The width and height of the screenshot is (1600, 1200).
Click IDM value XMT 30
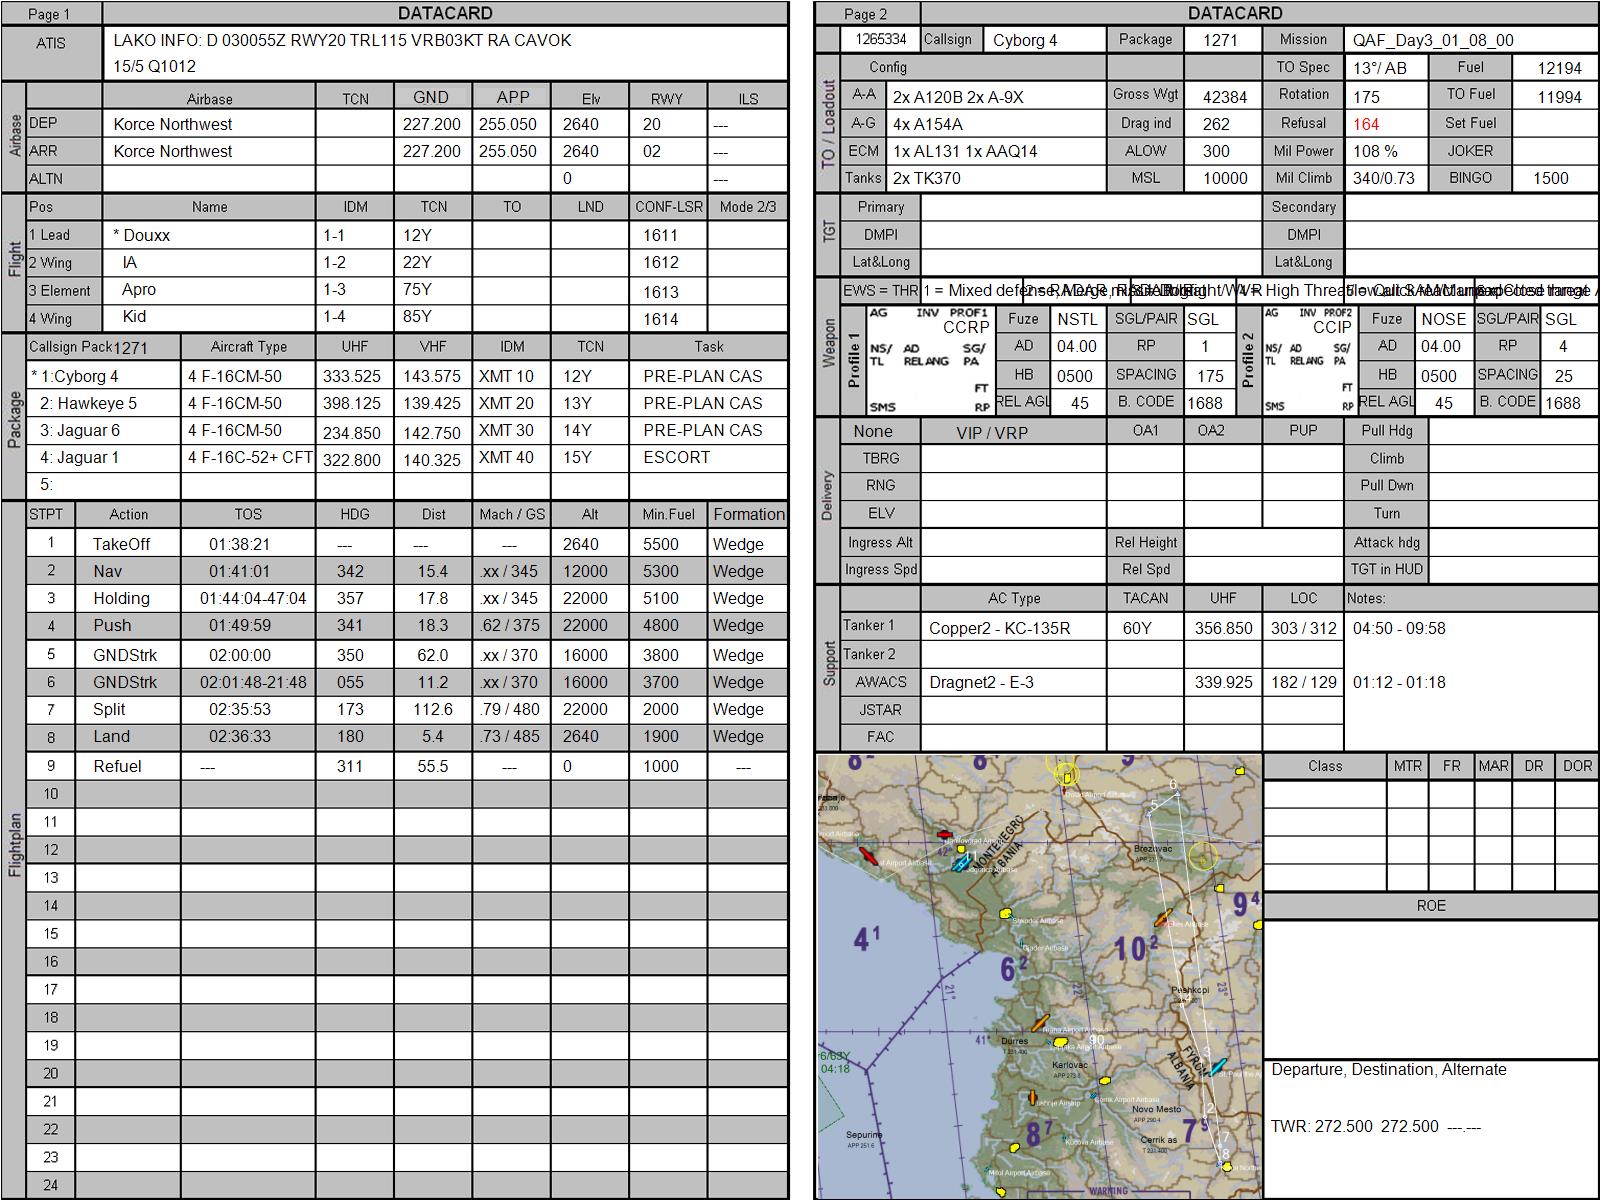coord(506,431)
